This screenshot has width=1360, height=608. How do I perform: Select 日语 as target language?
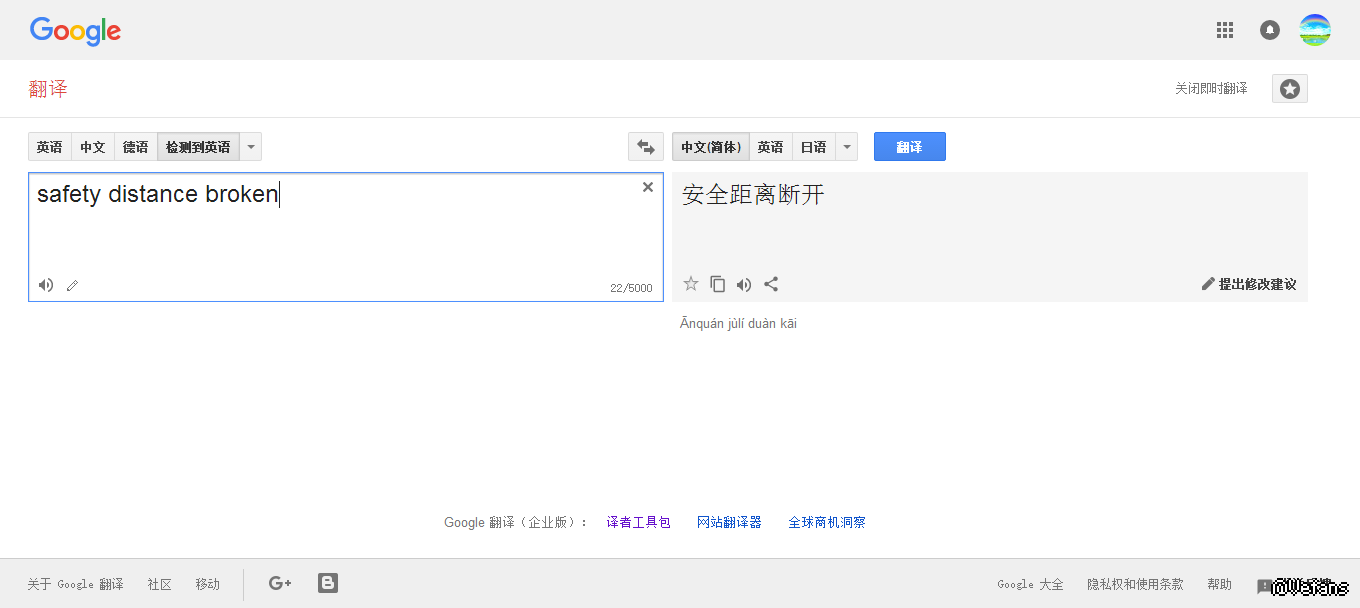click(x=814, y=147)
